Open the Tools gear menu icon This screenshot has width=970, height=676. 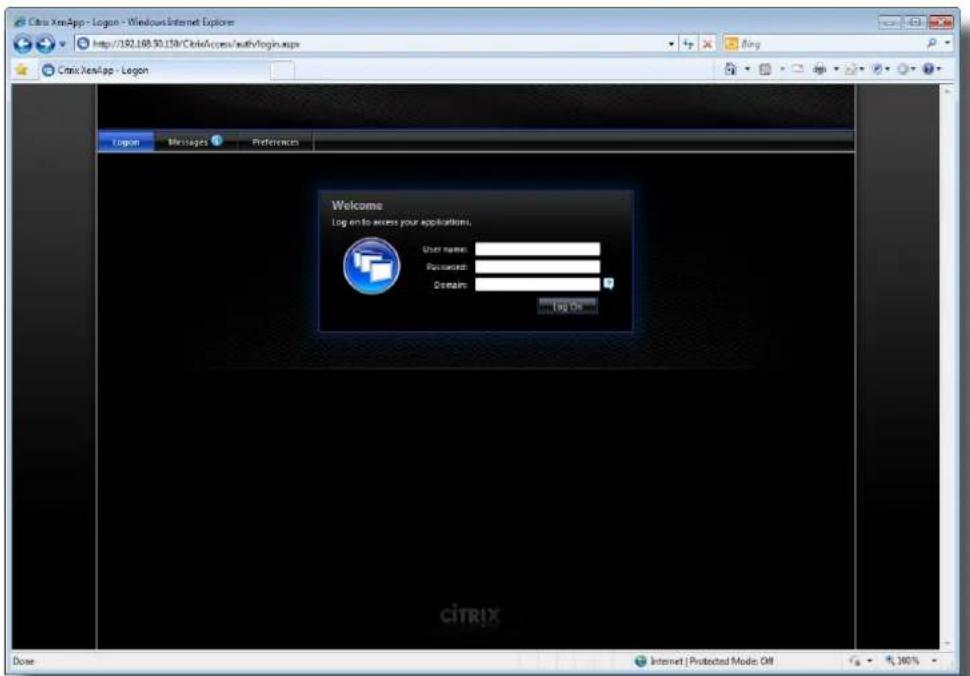click(x=906, y=69)
